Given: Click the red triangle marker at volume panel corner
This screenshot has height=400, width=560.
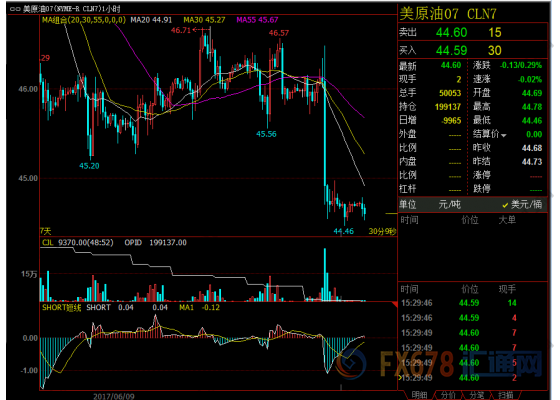Looking at the screenshot, I should pos(395,304).
